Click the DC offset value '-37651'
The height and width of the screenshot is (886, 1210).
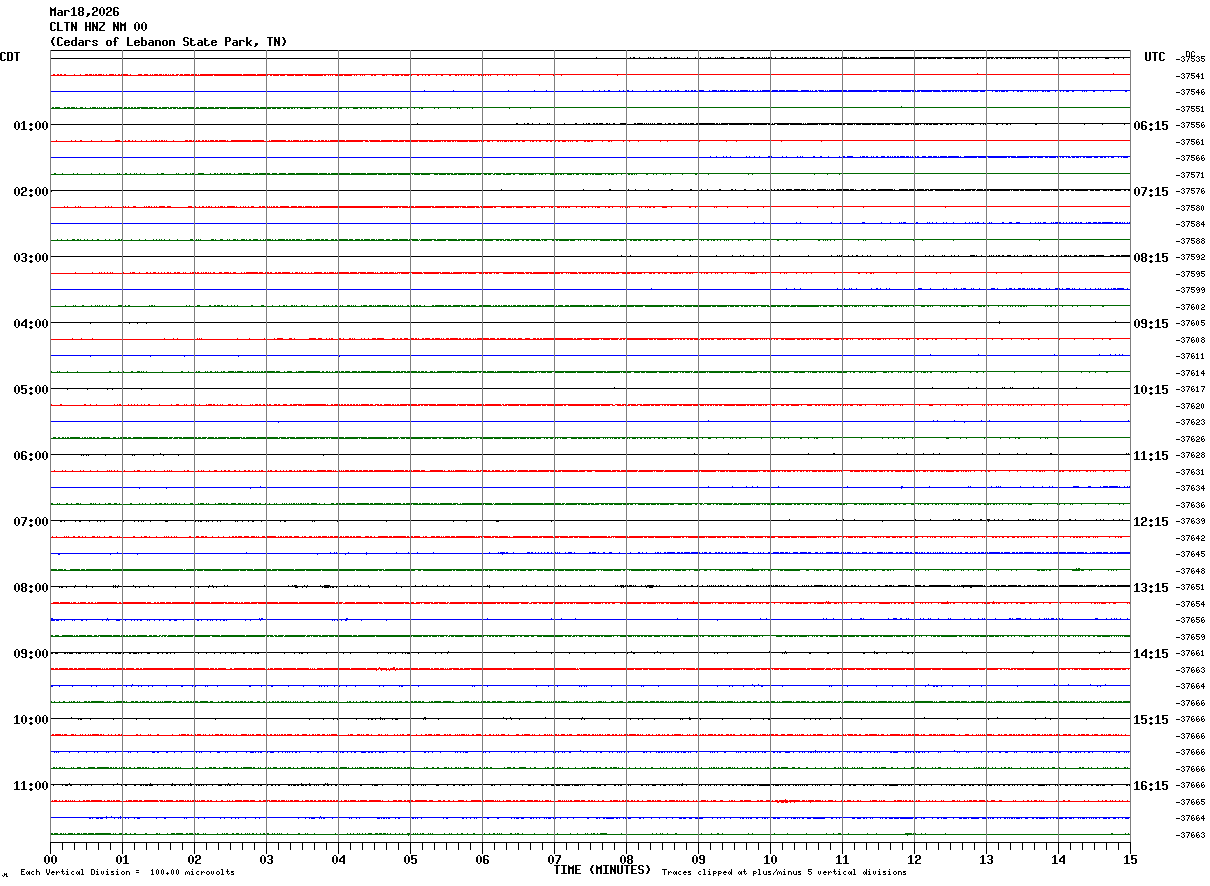tap(1190, 587)
